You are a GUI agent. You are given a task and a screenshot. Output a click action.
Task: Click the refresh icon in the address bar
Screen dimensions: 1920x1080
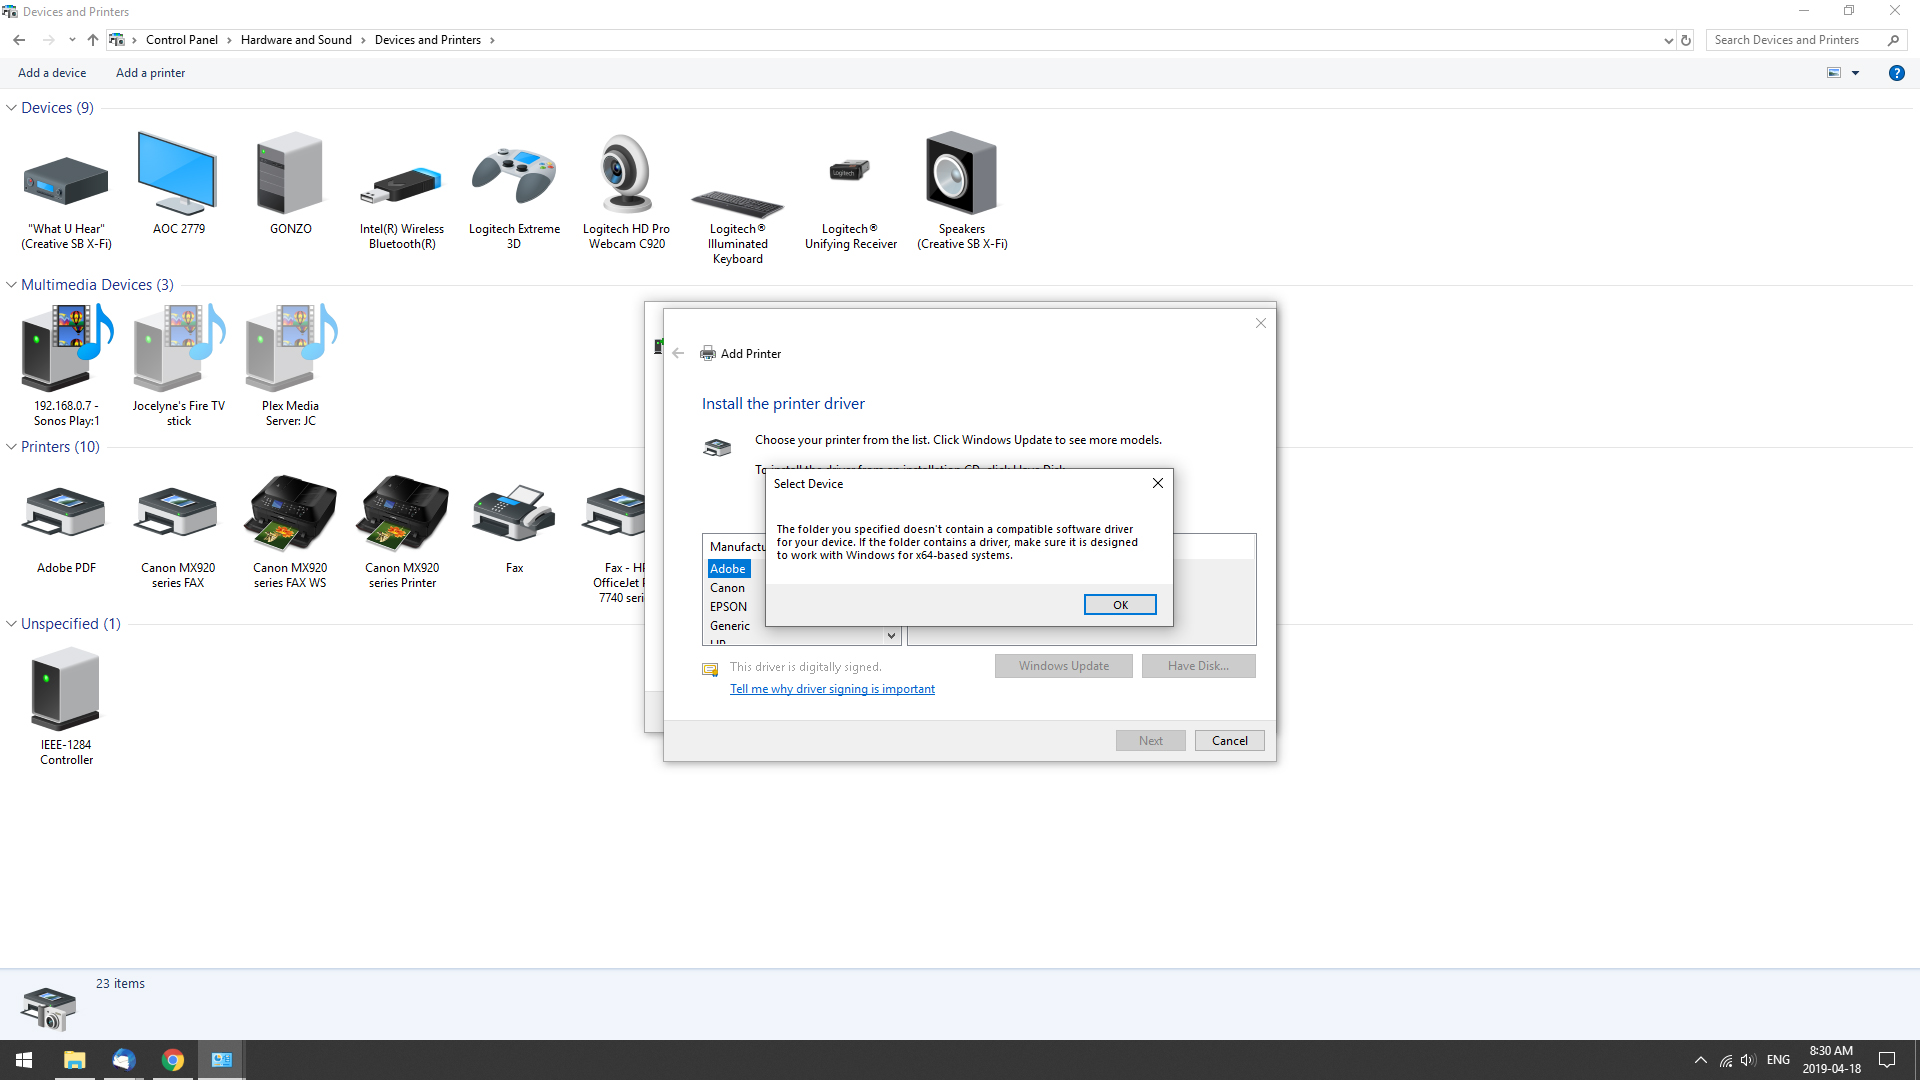(1686, 40)
